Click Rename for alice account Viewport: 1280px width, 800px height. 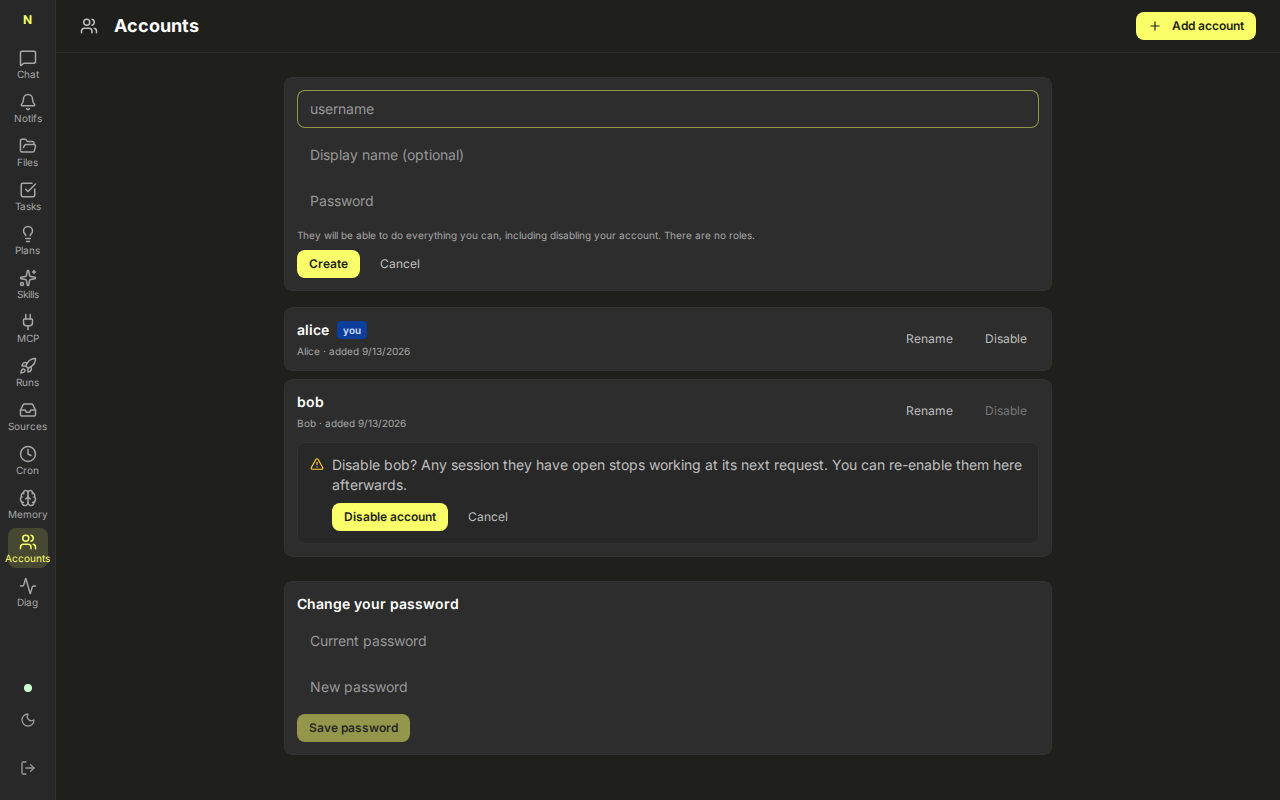(929, 339)
